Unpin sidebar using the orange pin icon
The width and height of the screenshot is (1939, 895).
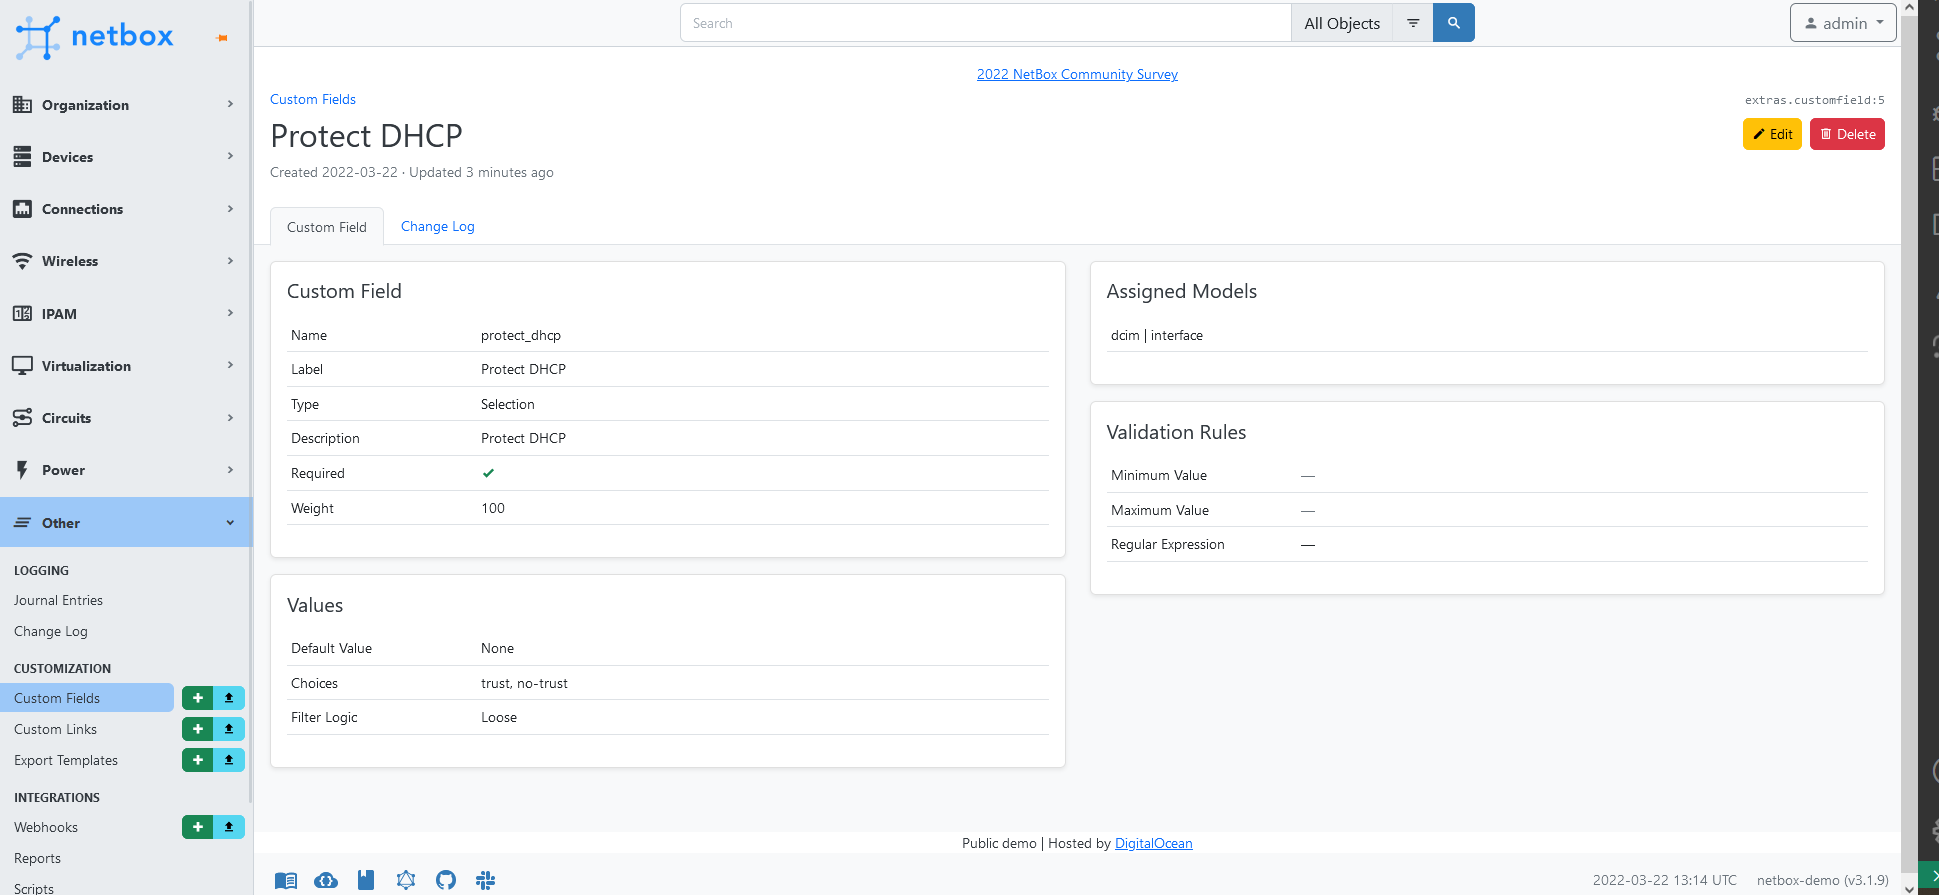pyautogui.click(x=222, y=38)
